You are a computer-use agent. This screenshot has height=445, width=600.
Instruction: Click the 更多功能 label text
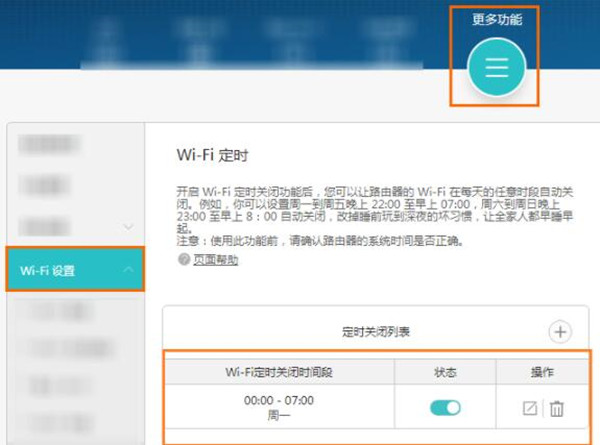(x=497, y=20)
